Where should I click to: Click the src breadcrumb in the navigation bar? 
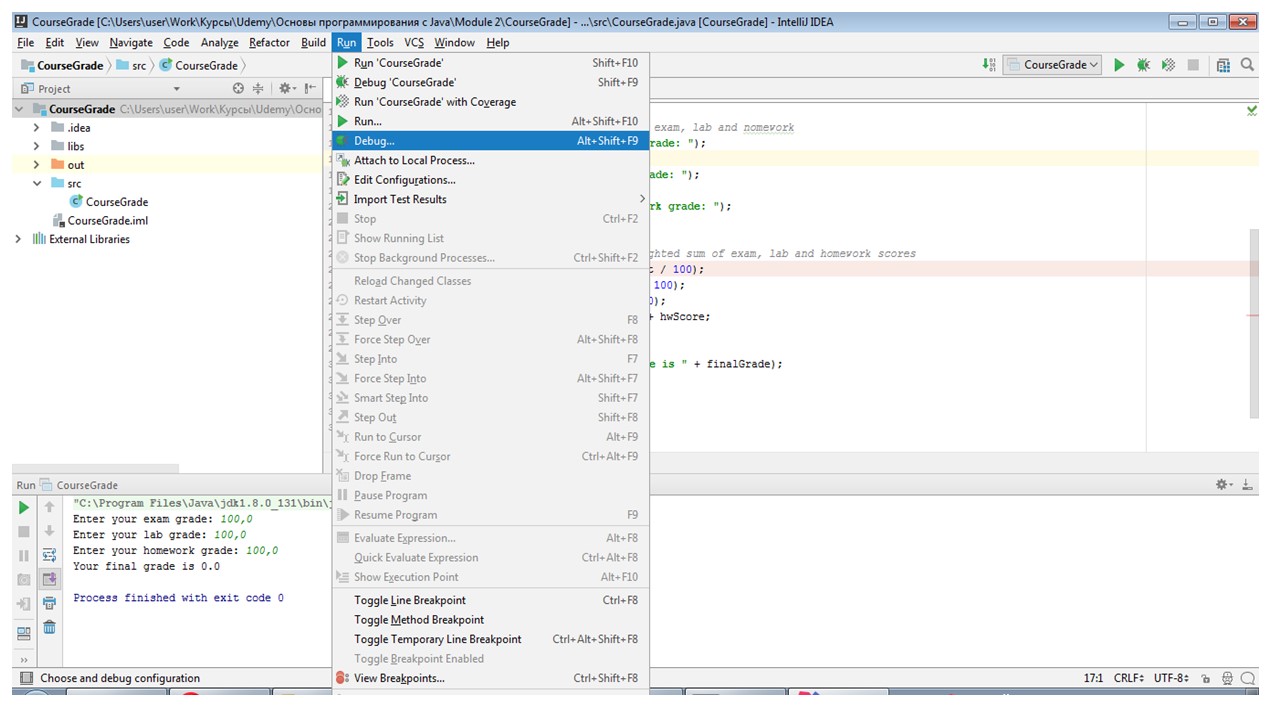139,66
